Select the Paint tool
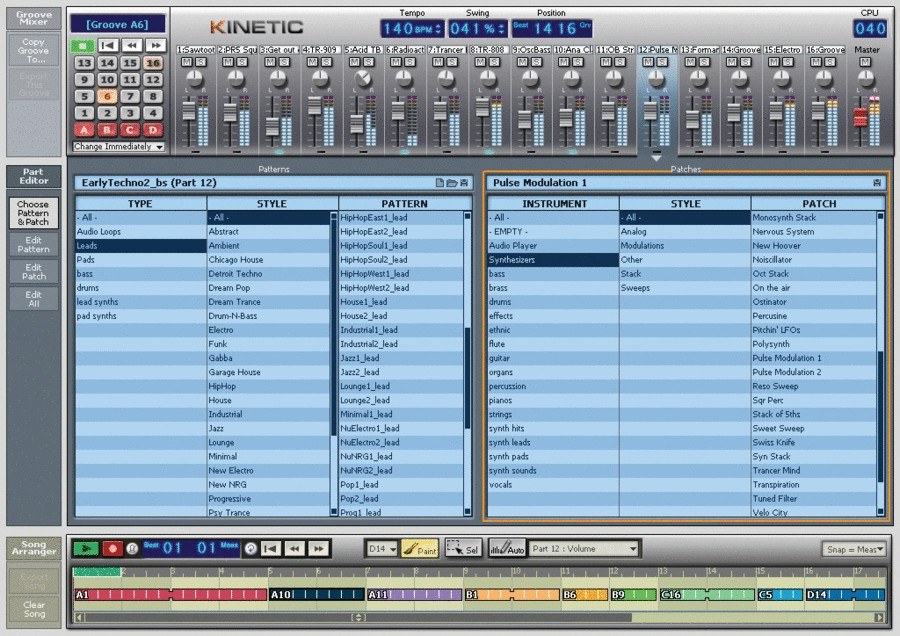Image resolution: width=900 pixels, height=636 pixels. point(420,548)
